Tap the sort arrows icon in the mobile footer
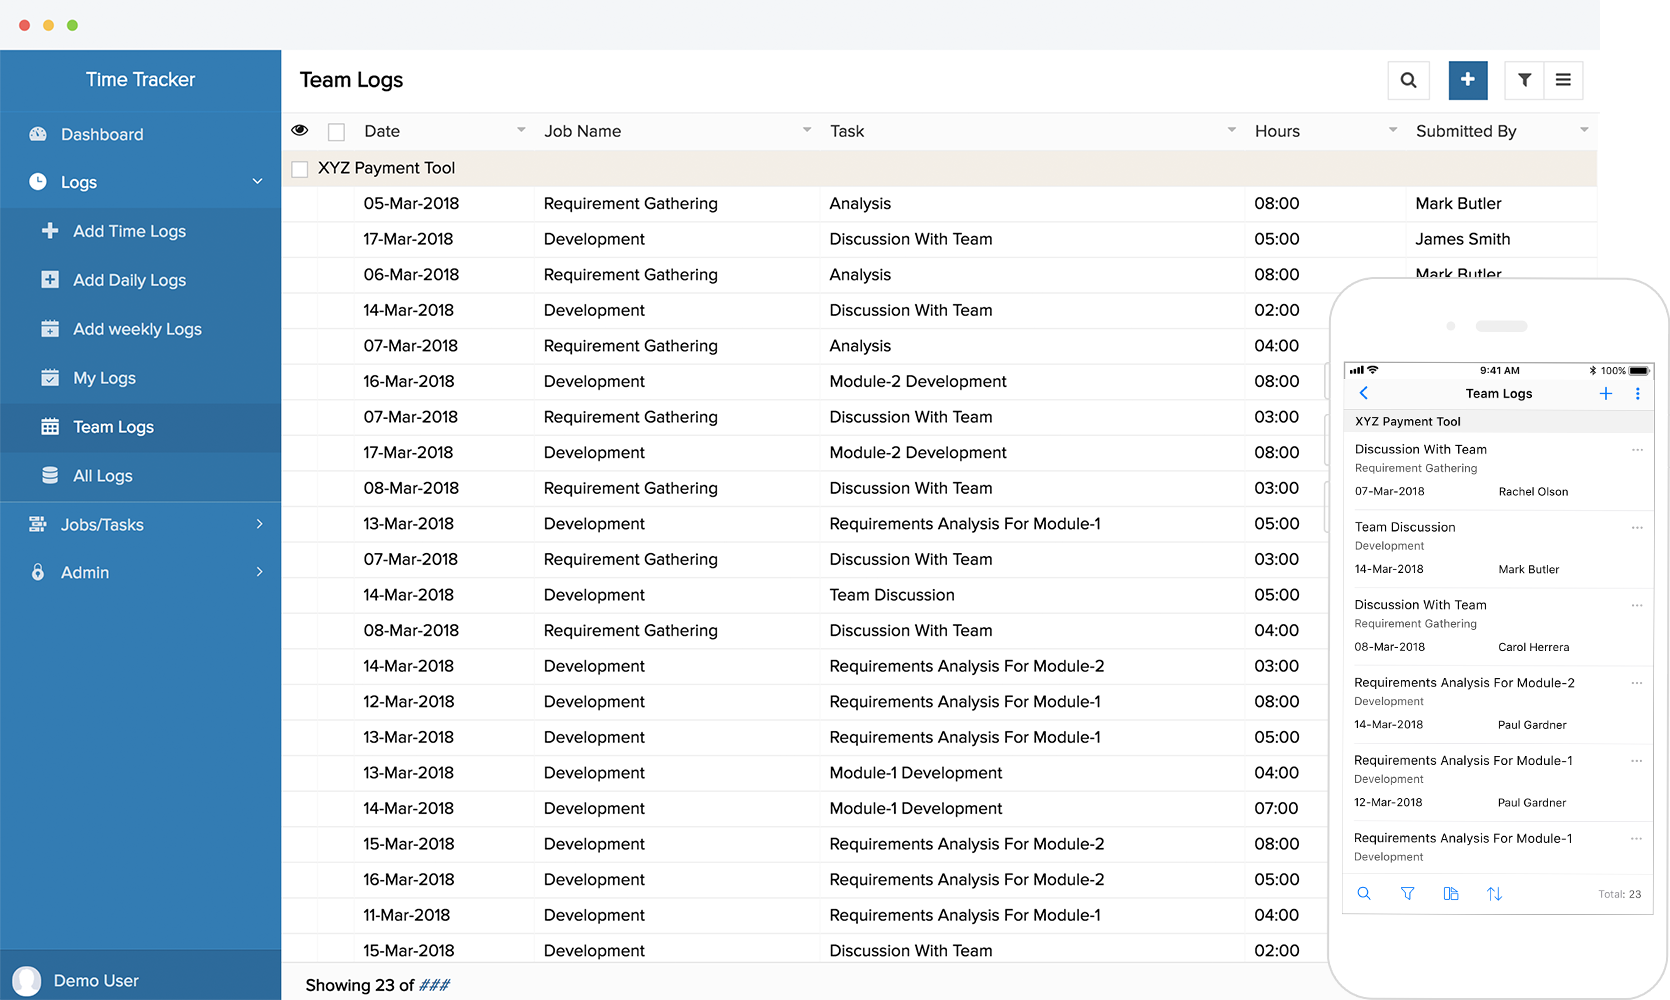 point(1494,894)
